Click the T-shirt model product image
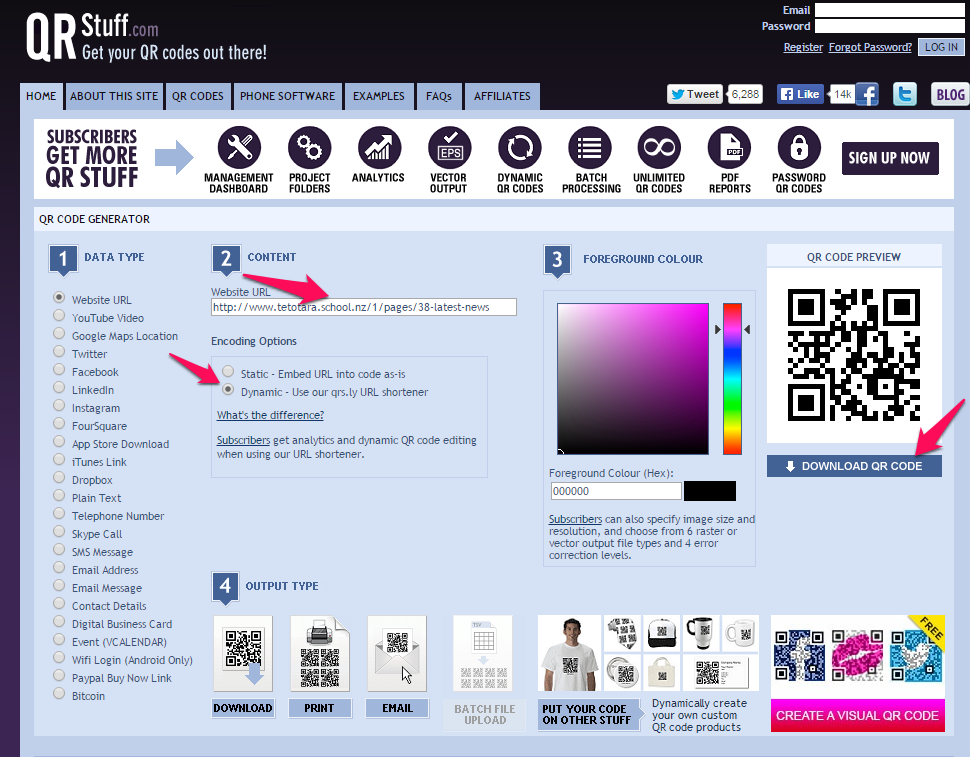970x757 pixels. tap(570, 653)
